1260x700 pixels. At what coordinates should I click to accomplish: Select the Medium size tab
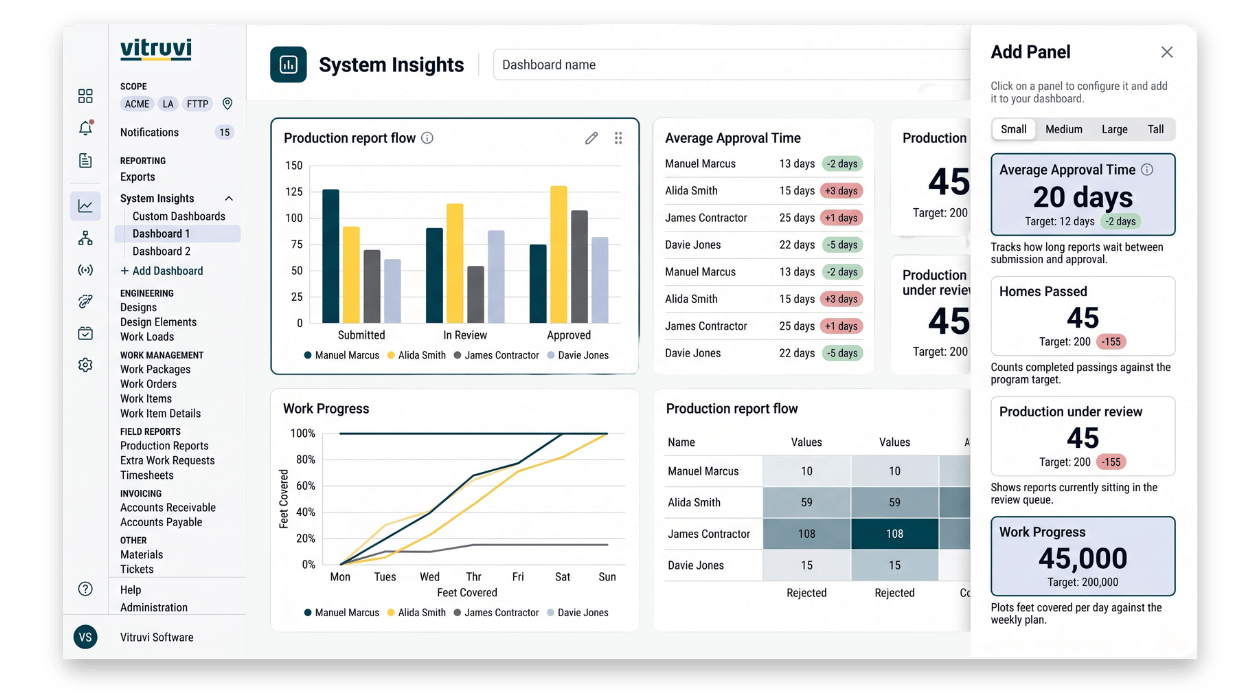click(x=1064, y=129)
